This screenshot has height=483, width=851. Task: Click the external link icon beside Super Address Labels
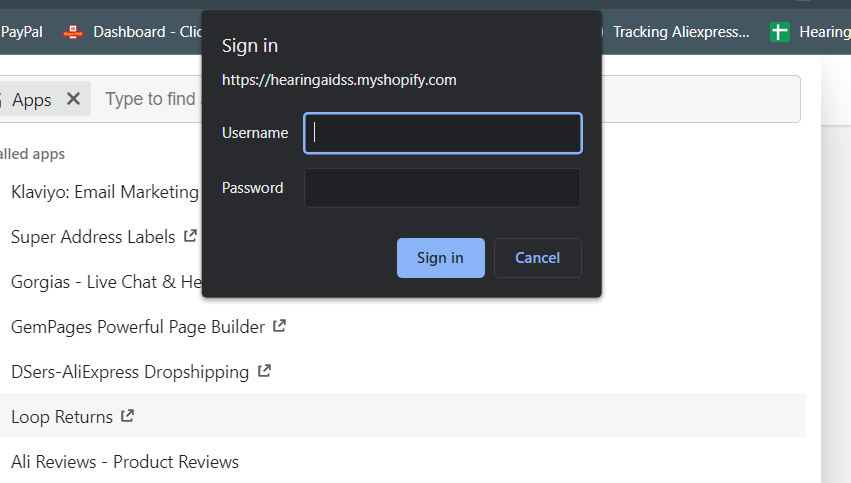pyautogui.click(x=190, y=237)
